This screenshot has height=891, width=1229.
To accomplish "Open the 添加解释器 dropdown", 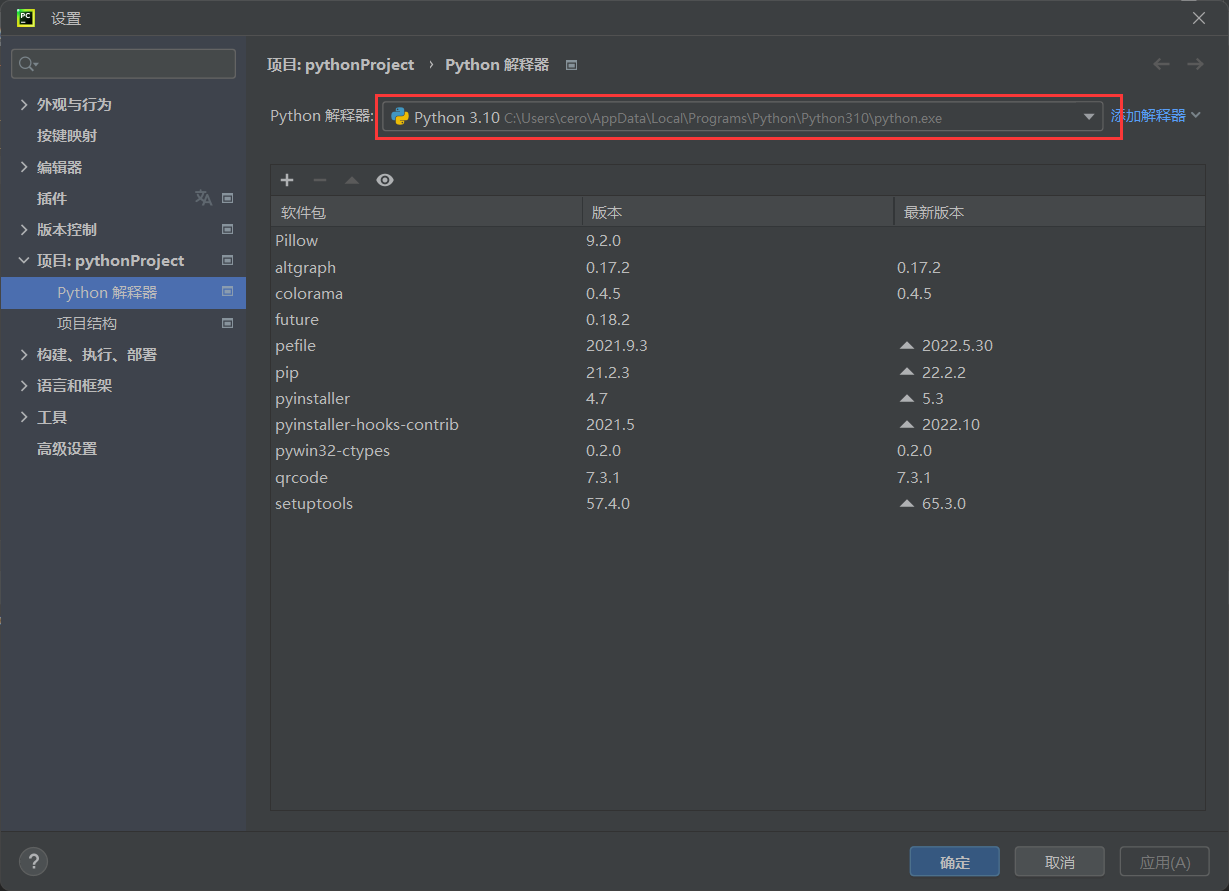I will (1155, 116).
